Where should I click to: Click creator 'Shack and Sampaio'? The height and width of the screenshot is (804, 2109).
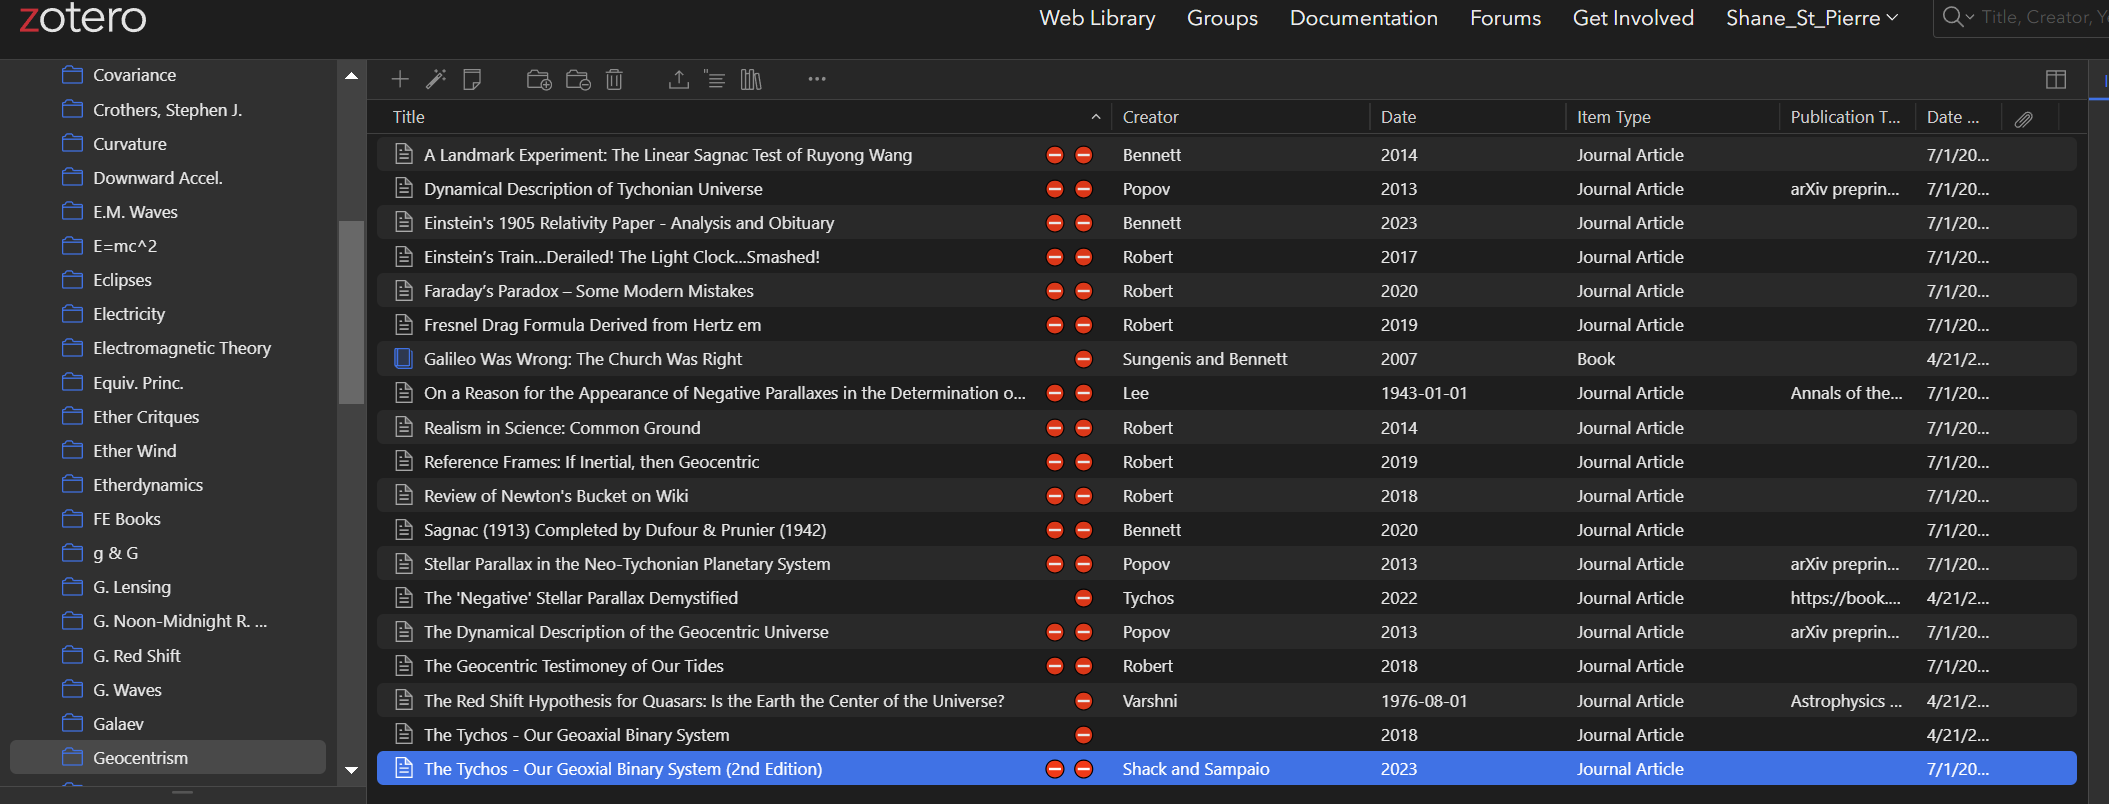(x=1195, y=769)
